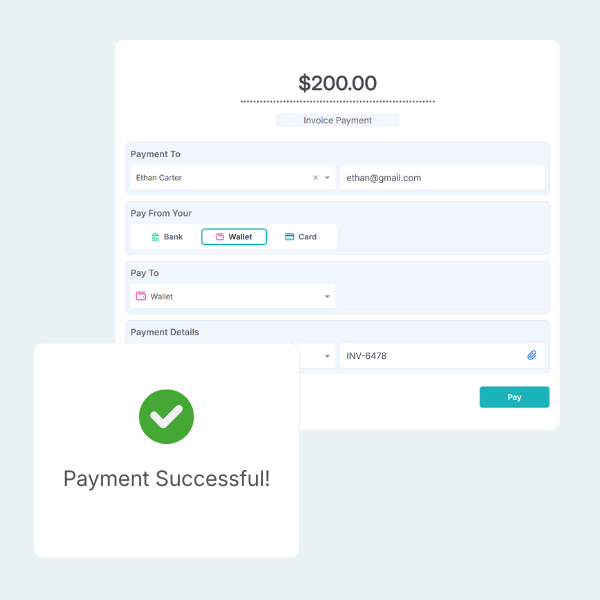Image resolution: width=600 pixels, height=600 pixels.
Task: Click the ethan@gmail.com email field
Action: 442,178
